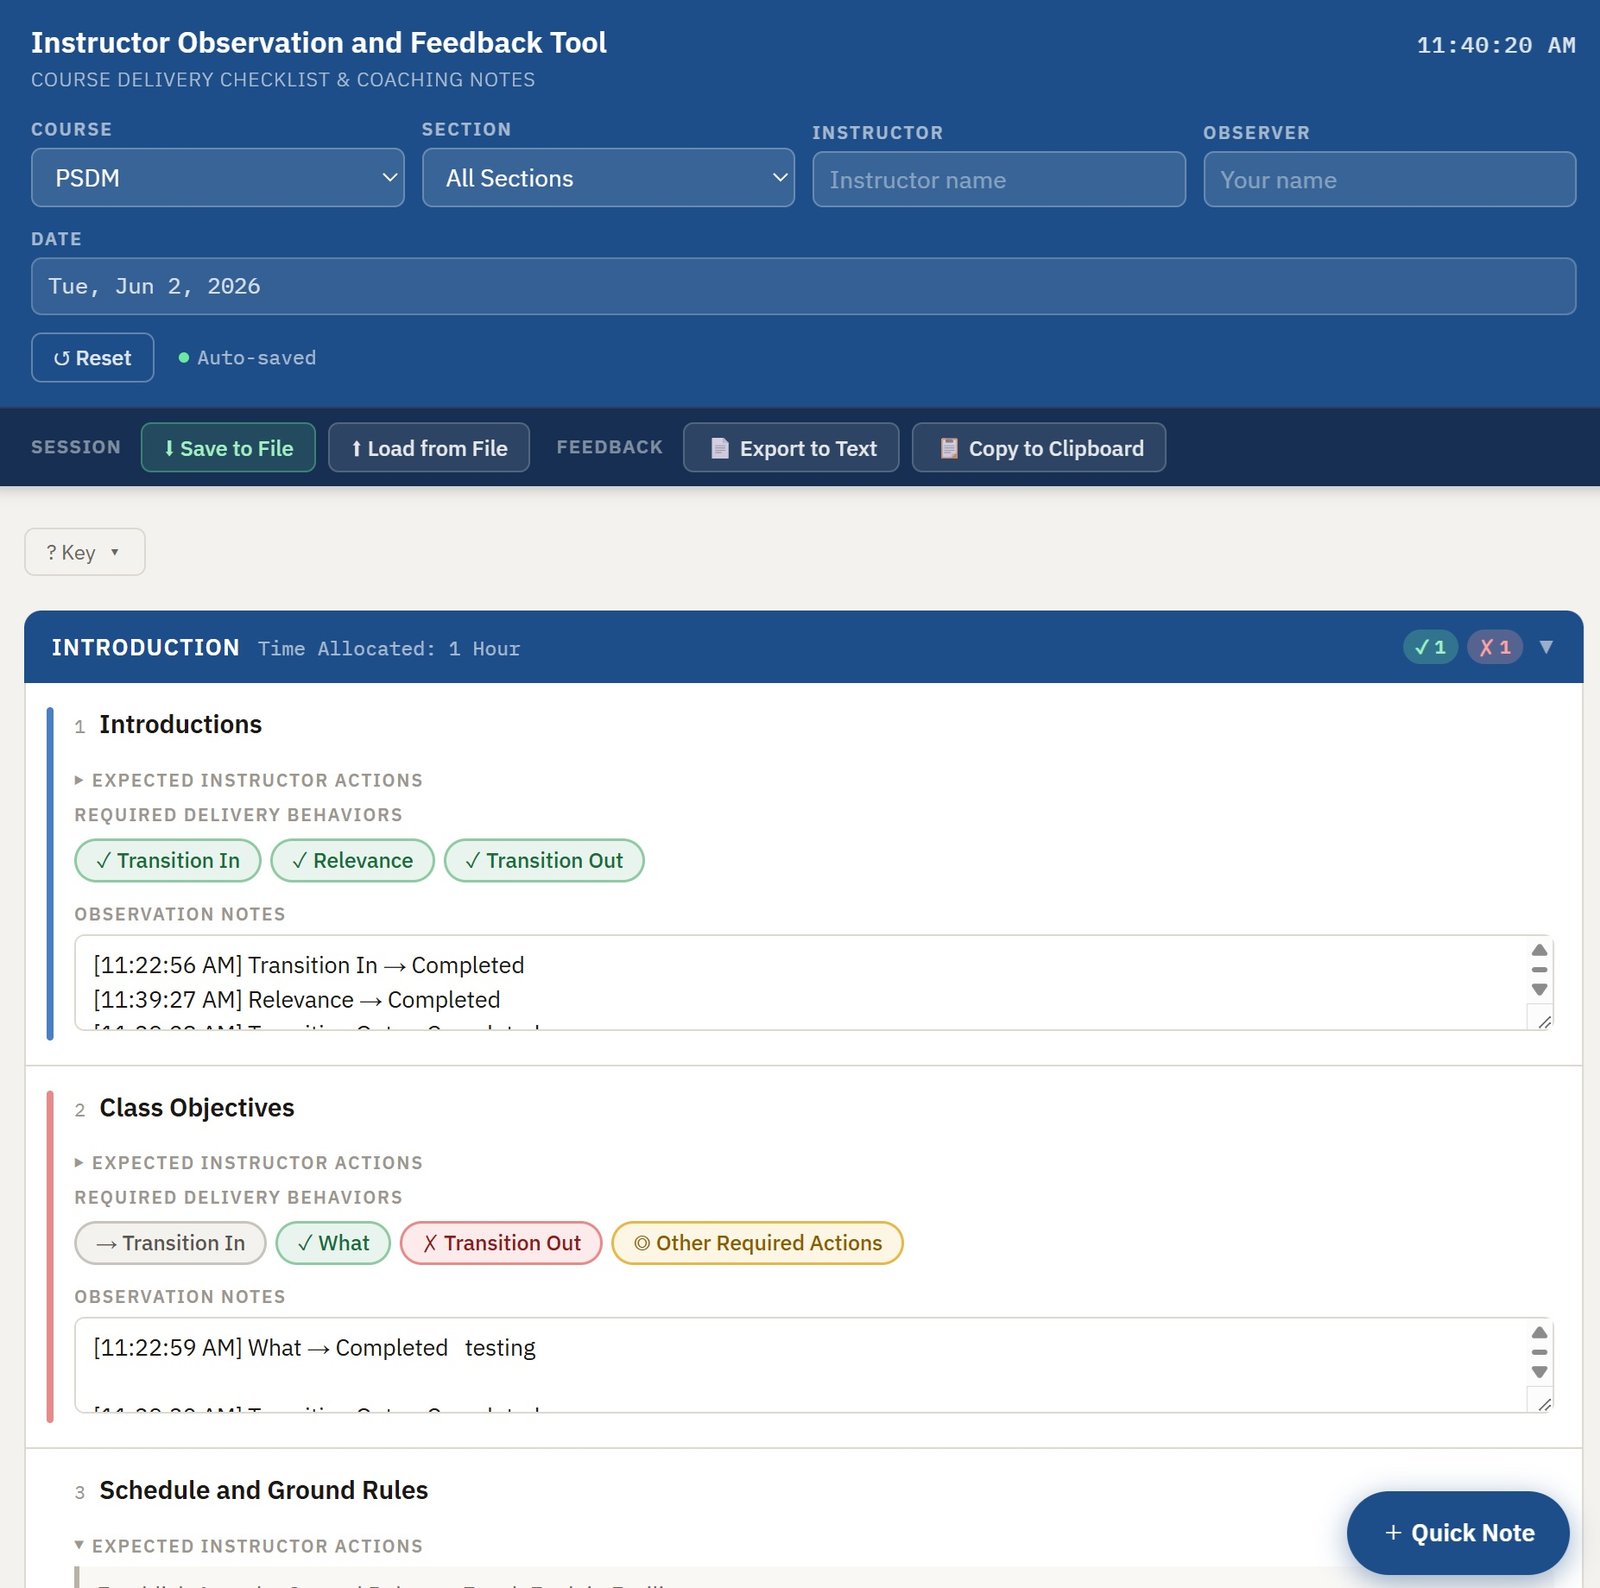The width and height of the screenshot is (1600, 1588).
Task: Click the completed count badge in Introduction header
Action: click(1430, 647)
